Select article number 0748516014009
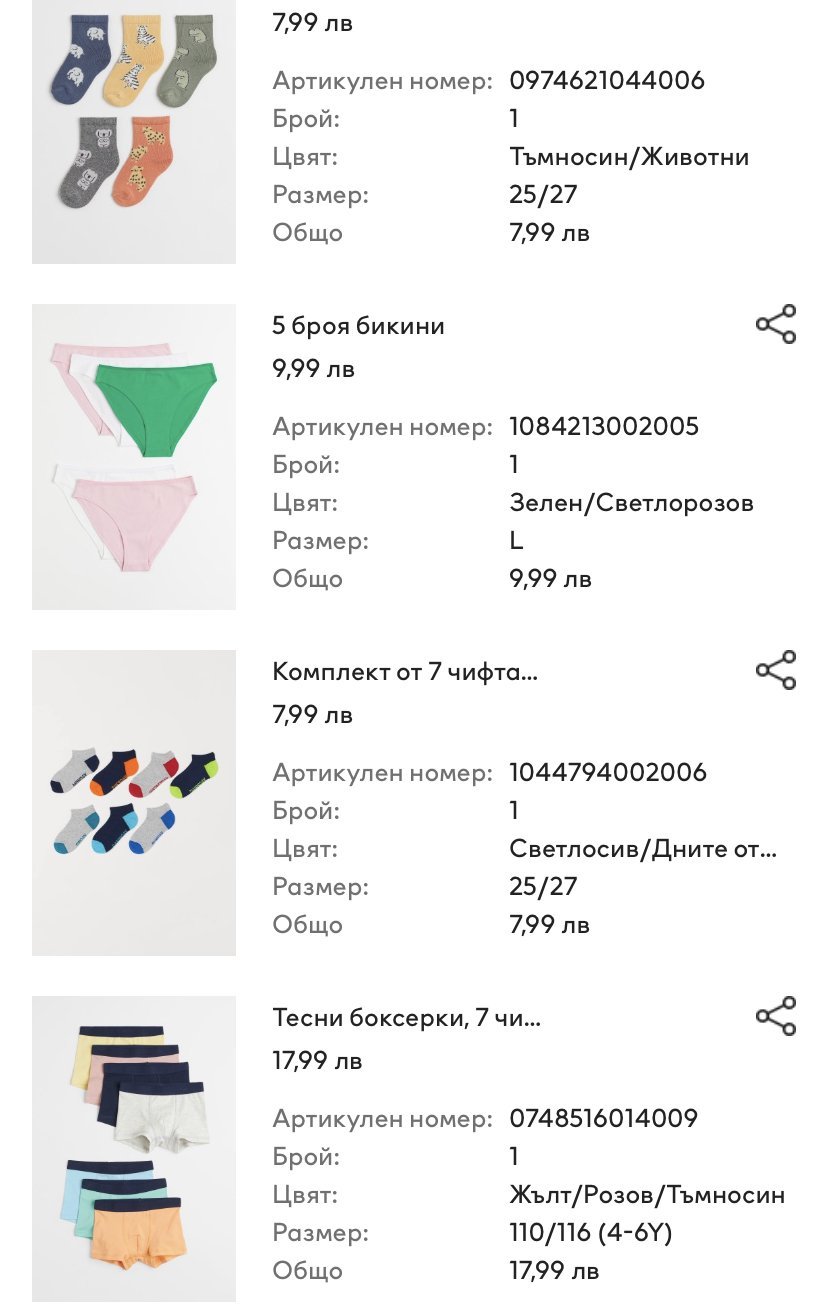828x1312 pixels. (603, 1118)
